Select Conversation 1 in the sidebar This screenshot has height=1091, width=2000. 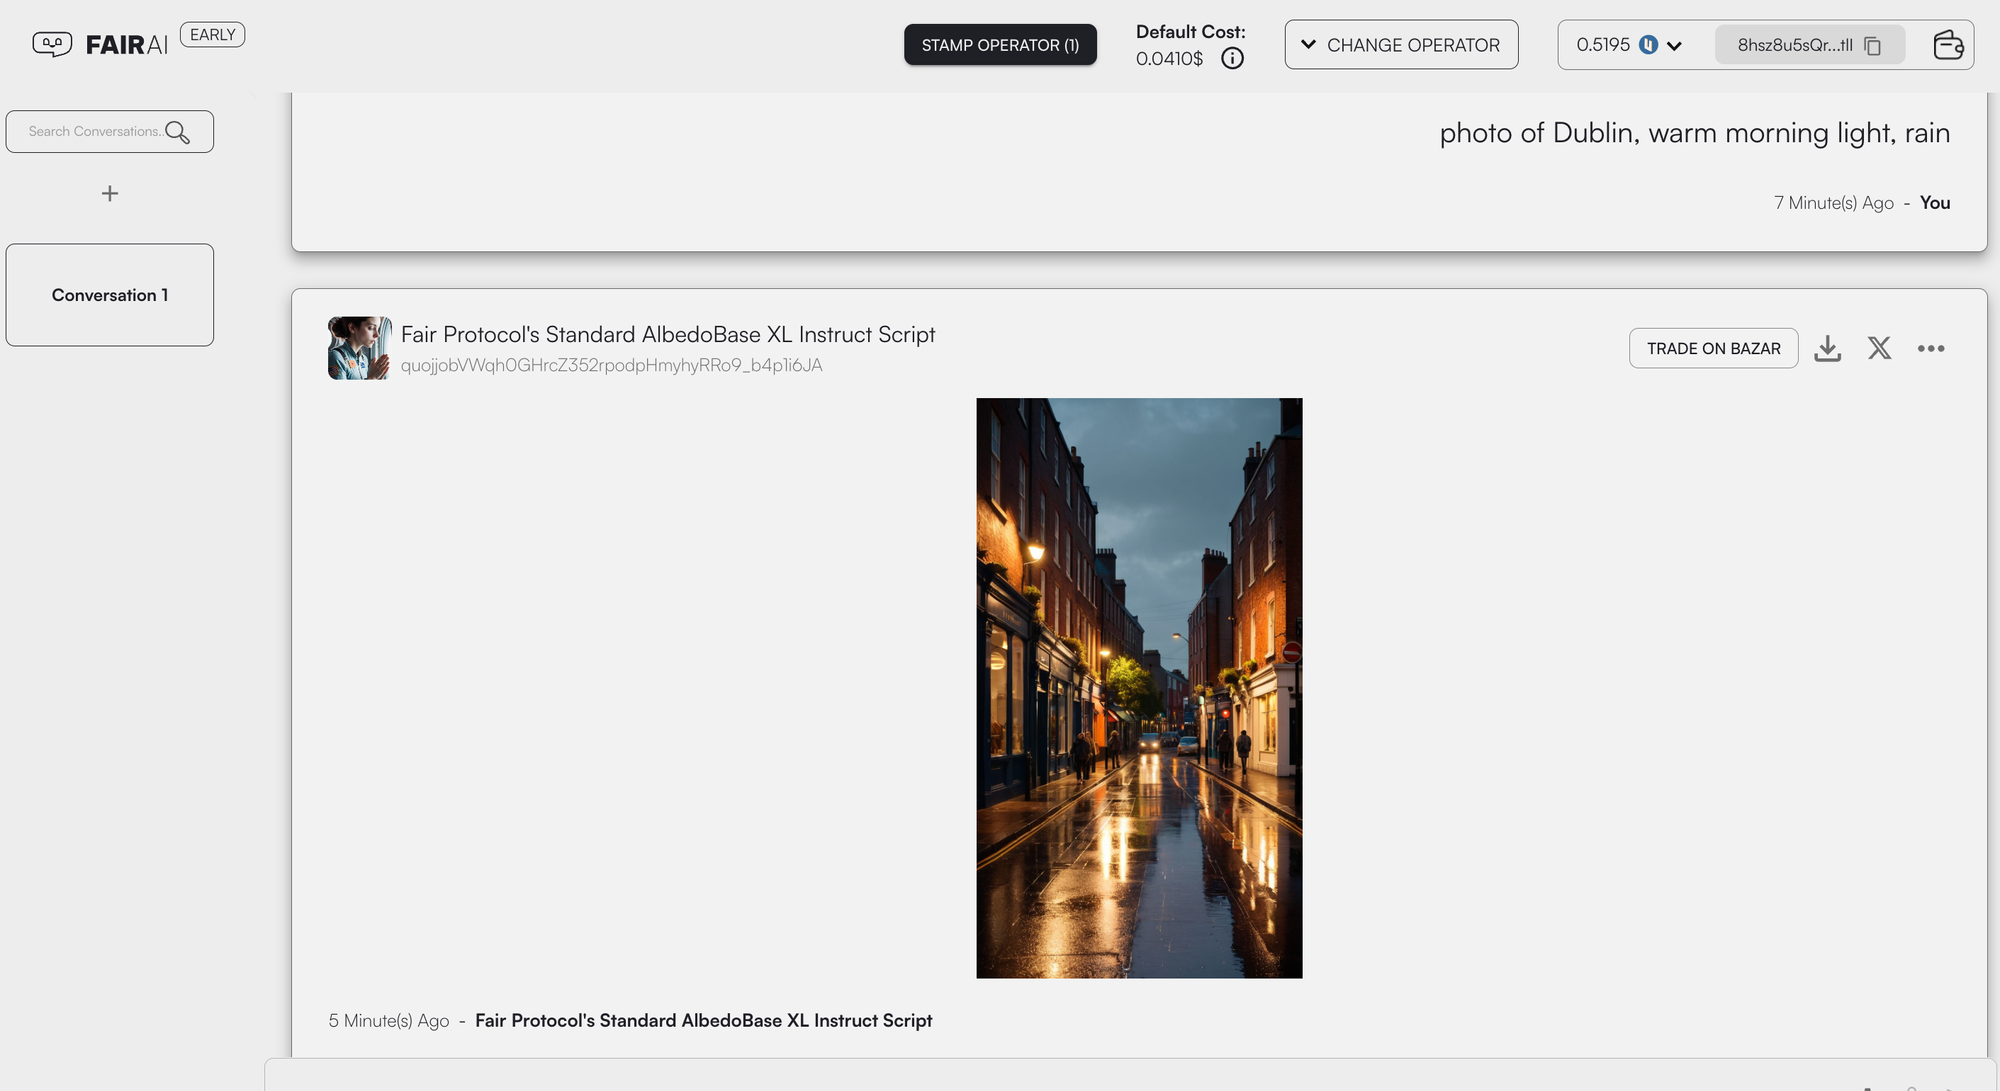click(110, 295)
